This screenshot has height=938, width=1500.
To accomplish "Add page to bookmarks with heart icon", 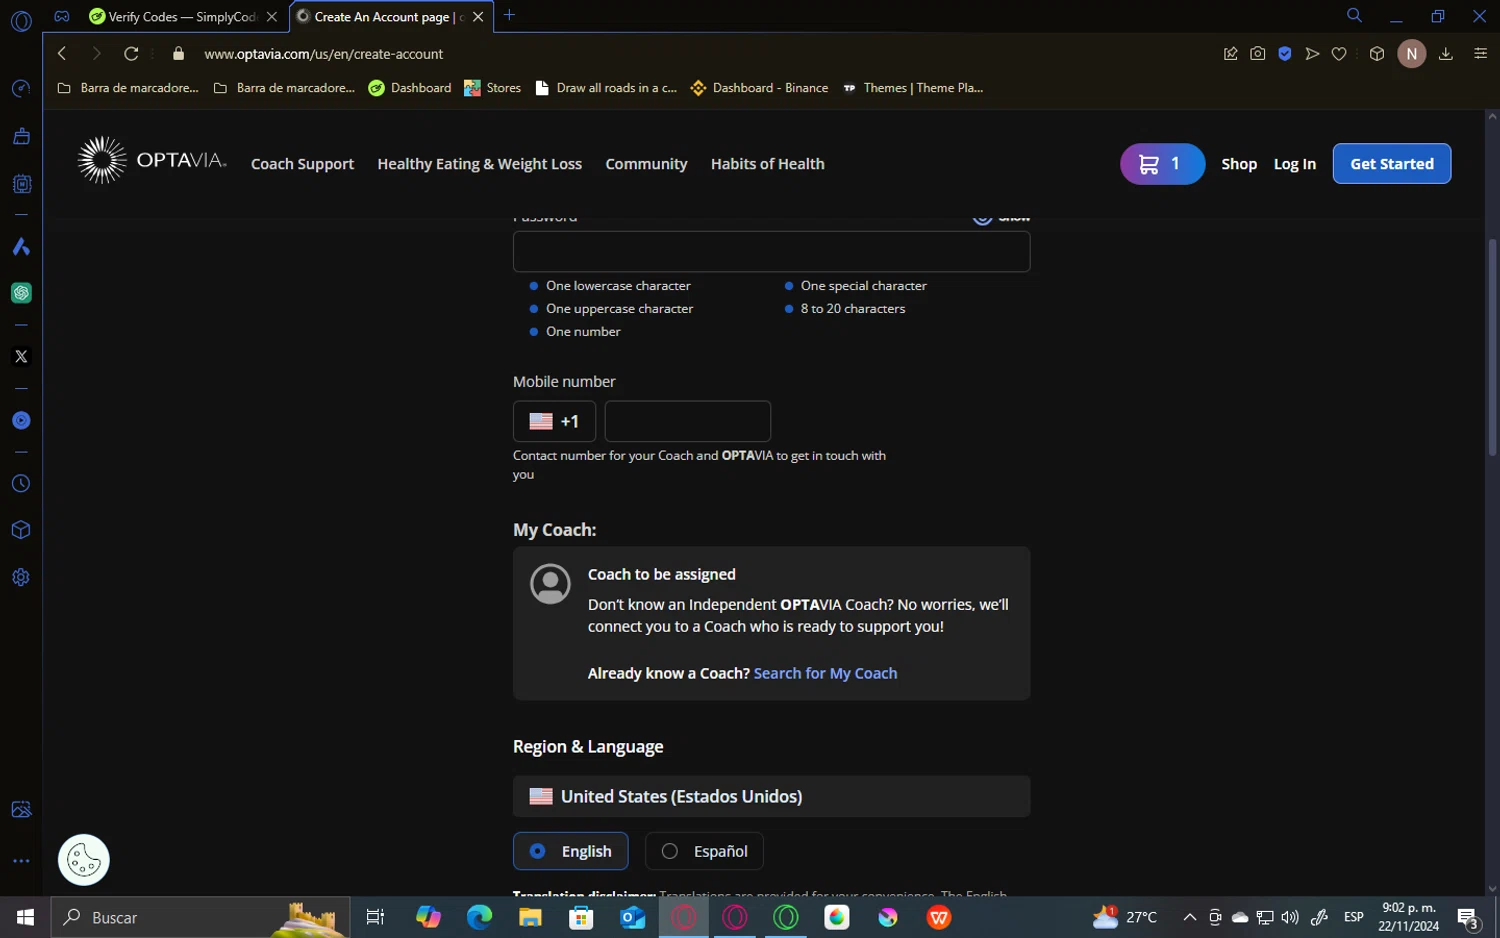I will tap(1339, 54).
